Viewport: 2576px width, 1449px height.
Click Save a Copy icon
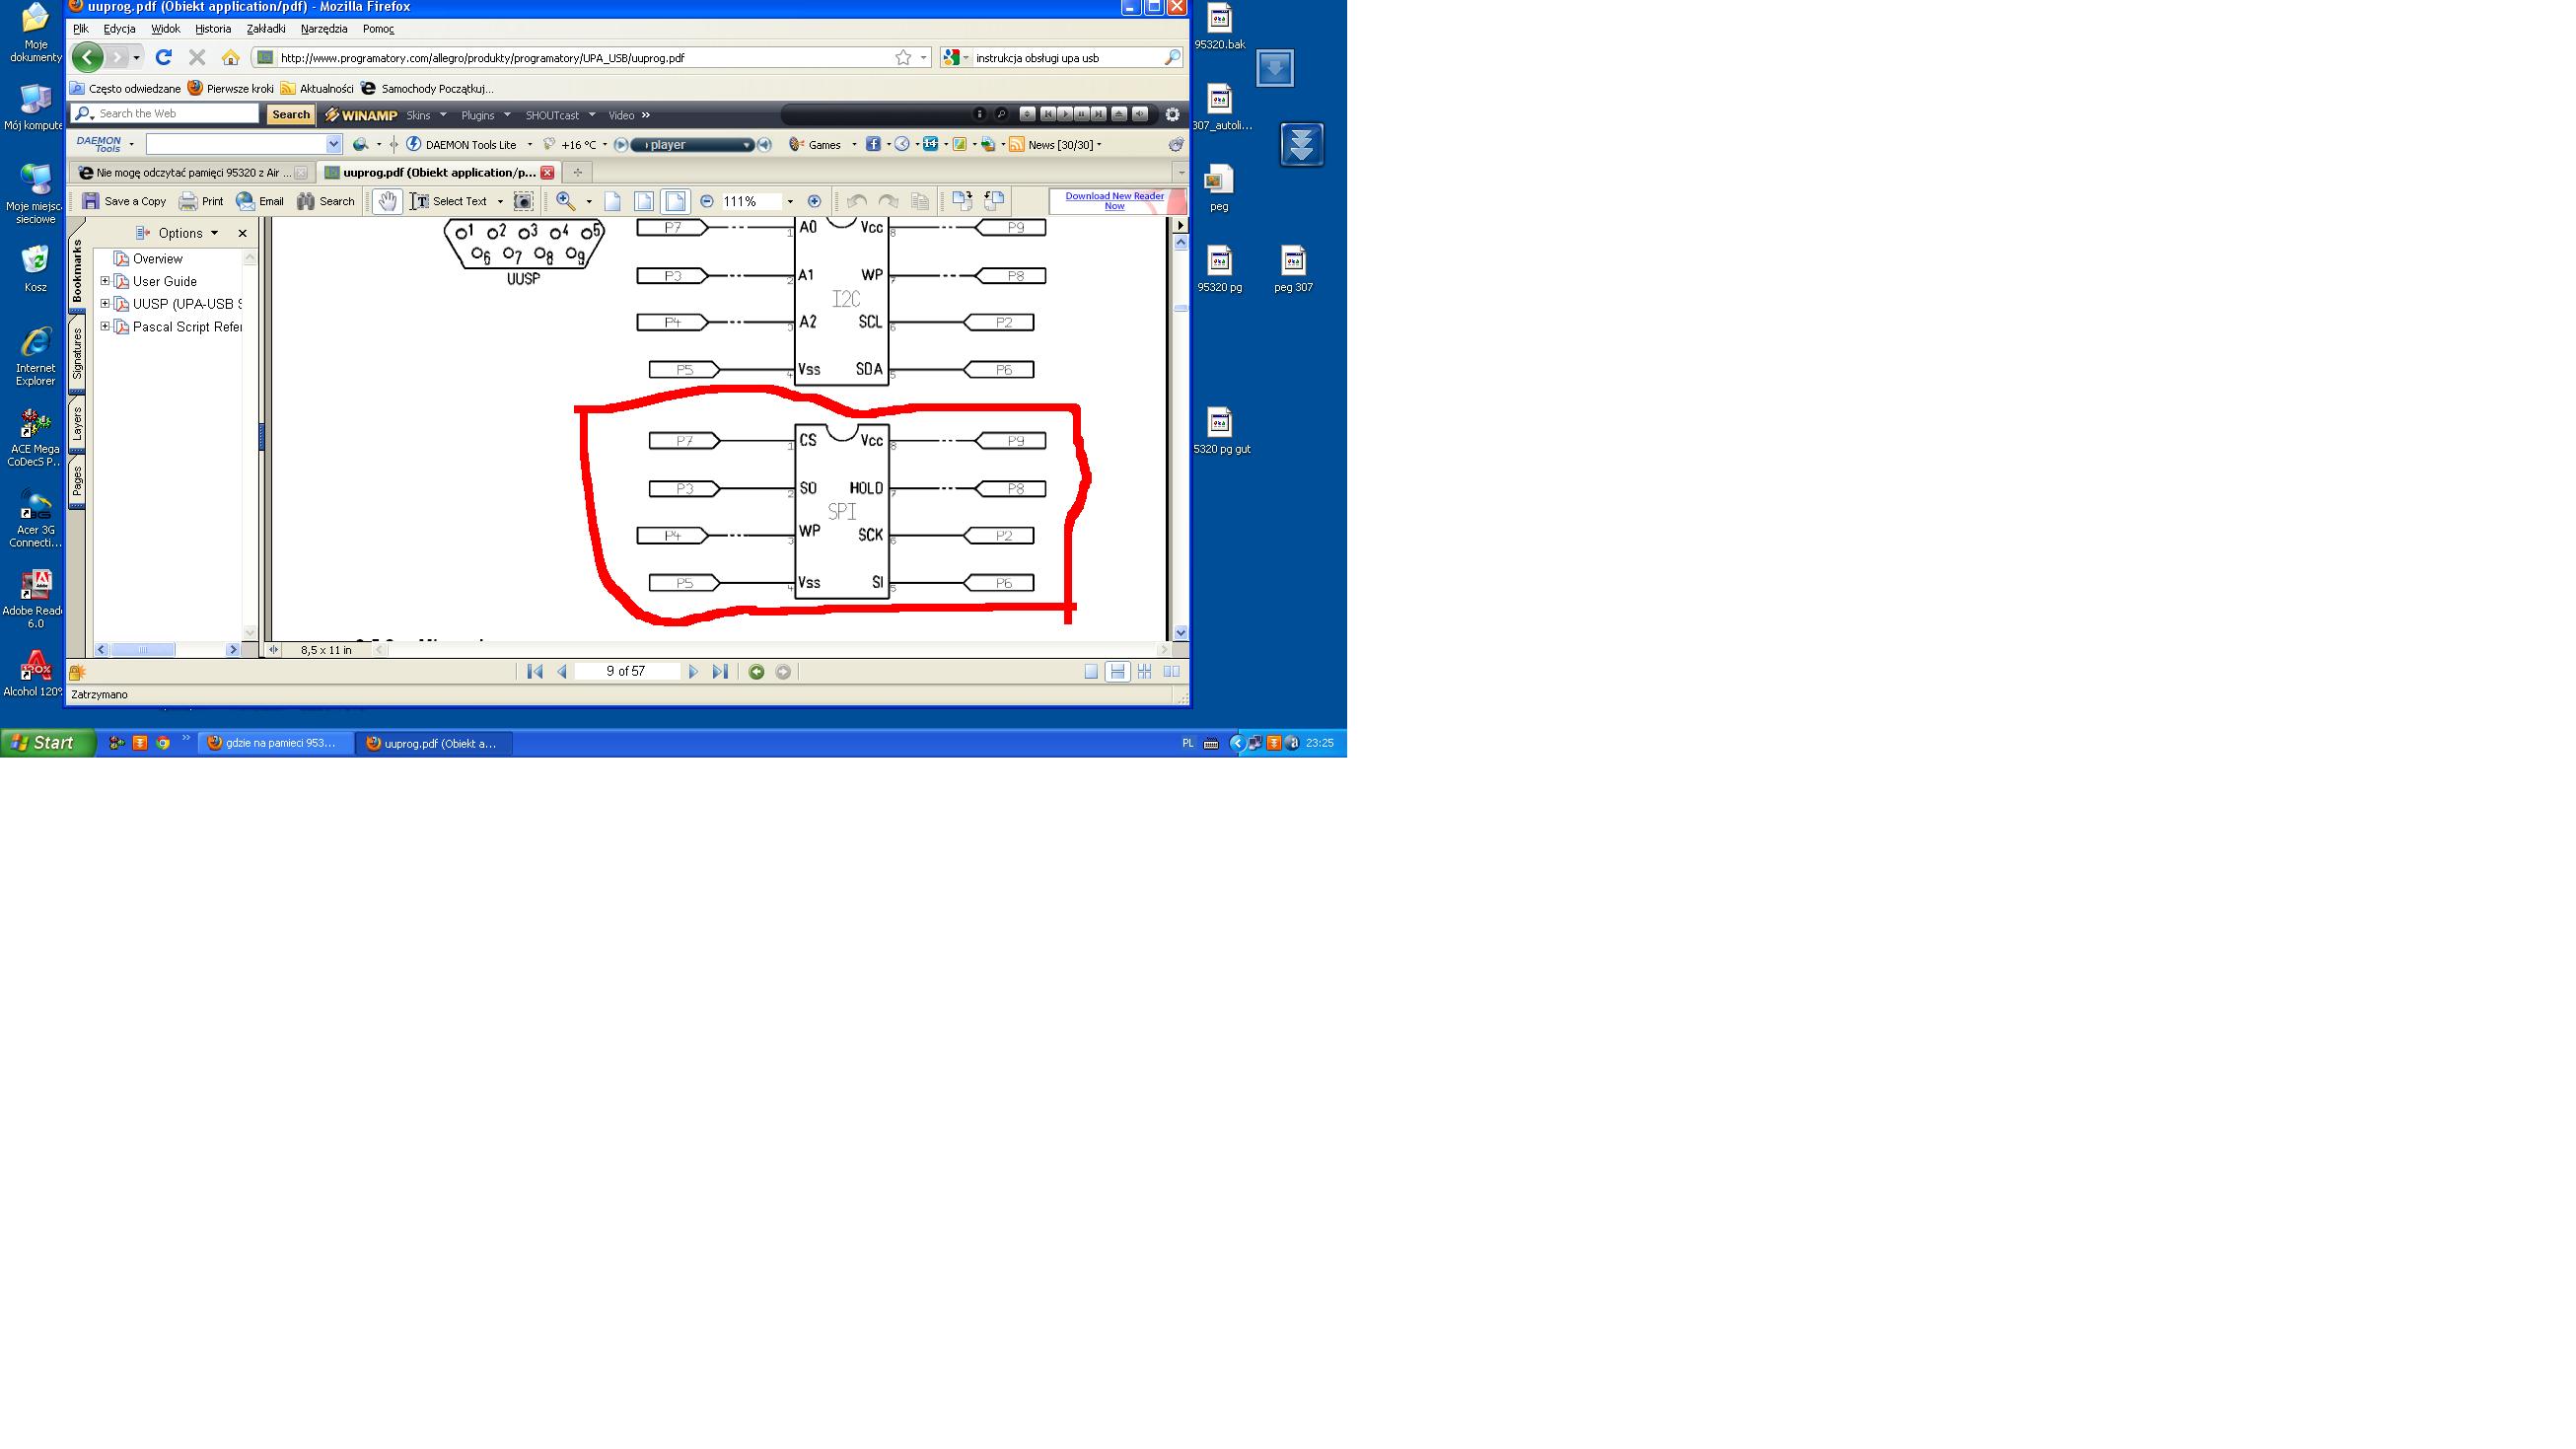click(x=90, y=201)
